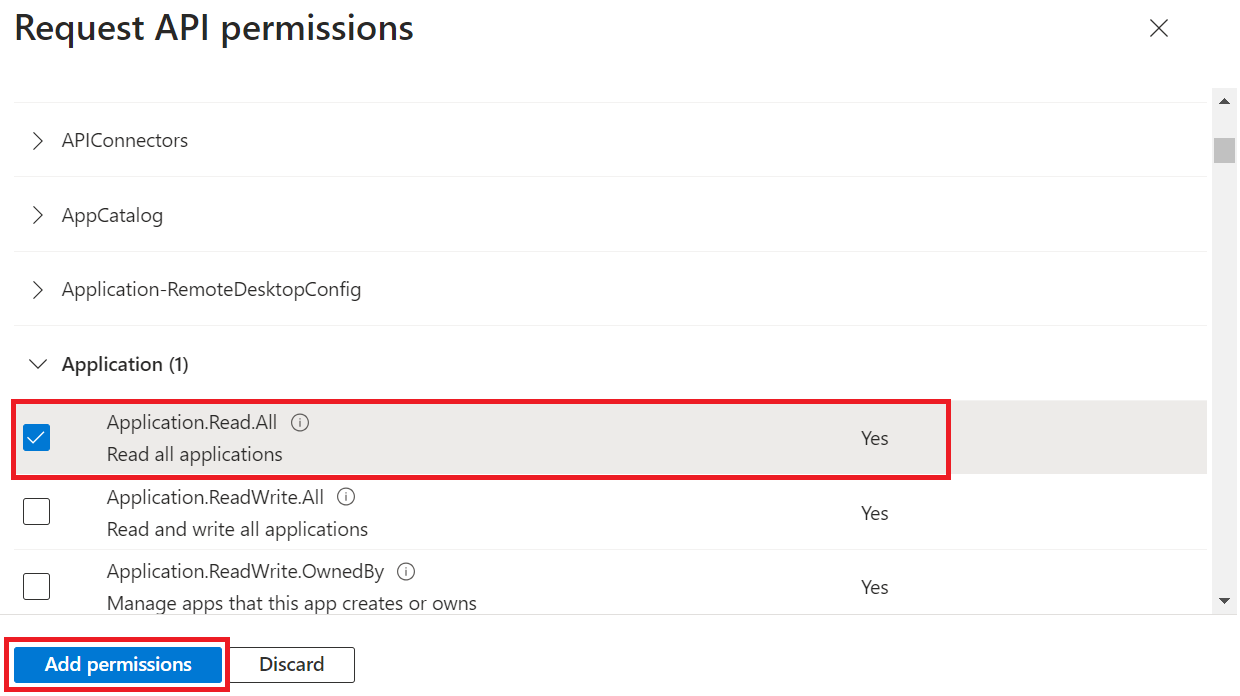The height and width of the screenshot is (696, 1240).
Task: Click info icon beside Application.Read.All
Action: [x=300, y=422]
